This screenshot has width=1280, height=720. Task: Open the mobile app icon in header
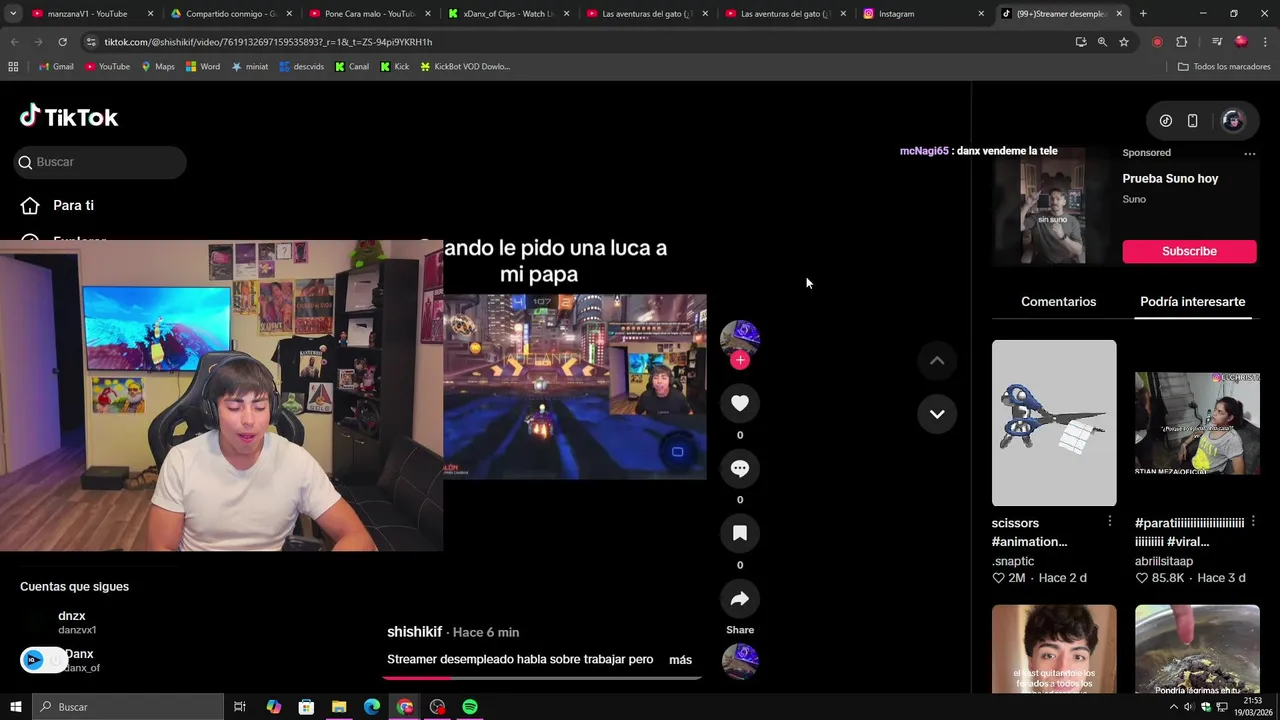click(x=1192, y=121)
